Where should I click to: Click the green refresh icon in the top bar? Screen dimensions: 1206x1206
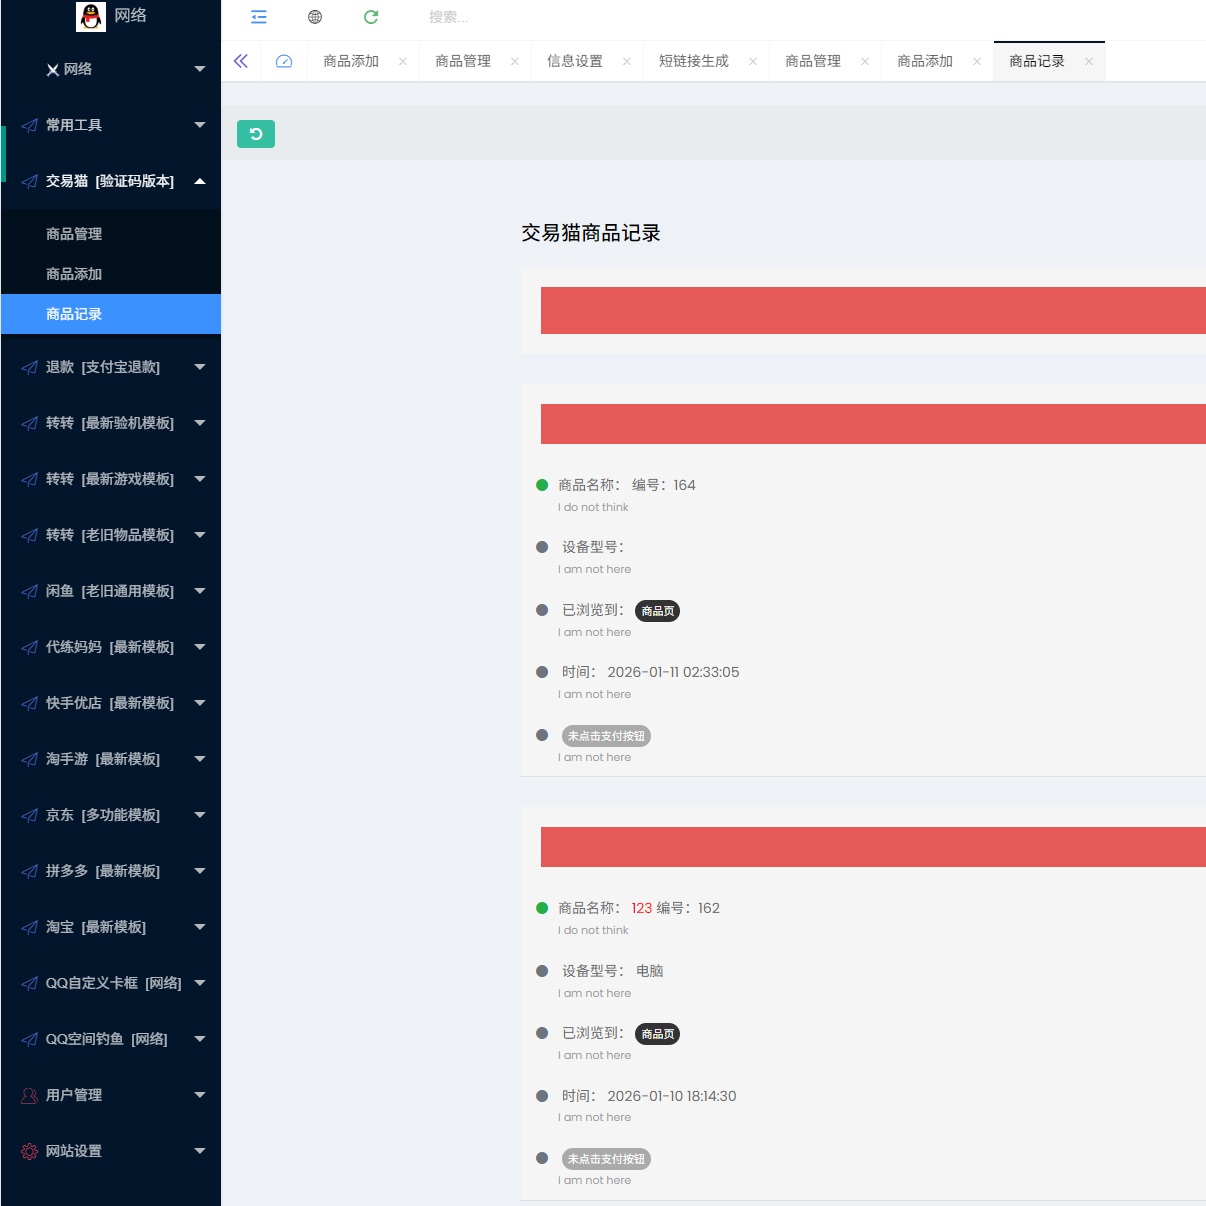point(371,17)
